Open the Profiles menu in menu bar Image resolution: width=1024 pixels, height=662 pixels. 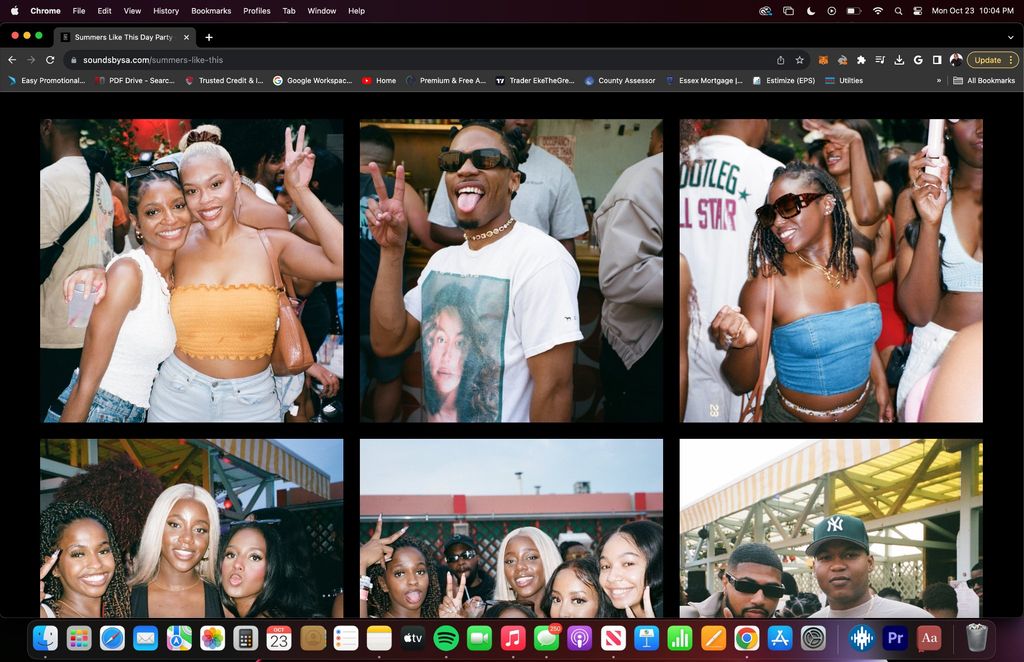pos(256,11)
